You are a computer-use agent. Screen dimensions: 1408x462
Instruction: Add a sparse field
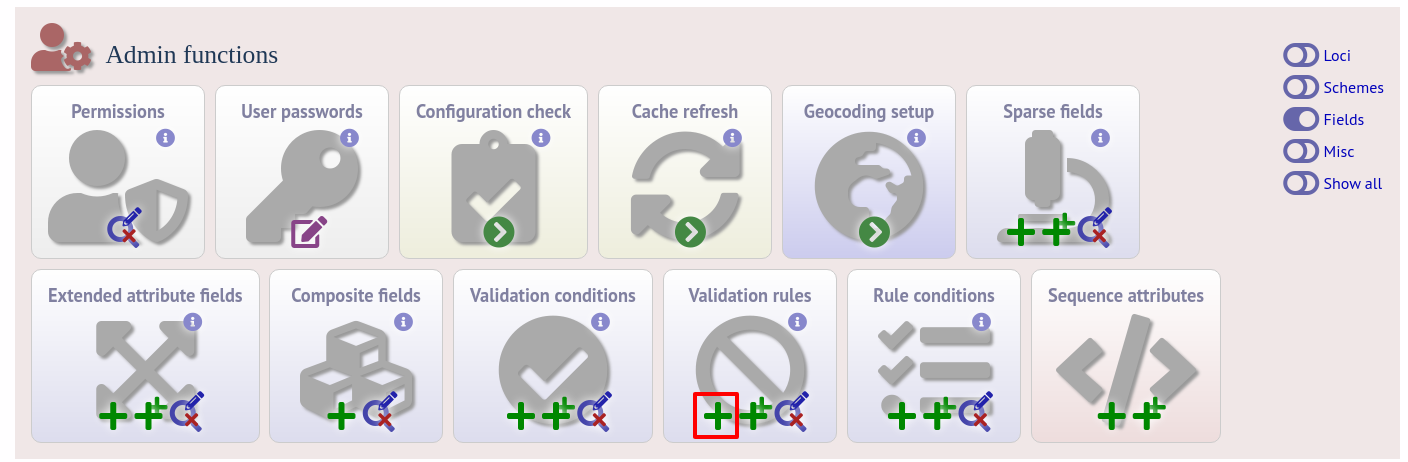pyautogui.click(x=1021, y=232)
